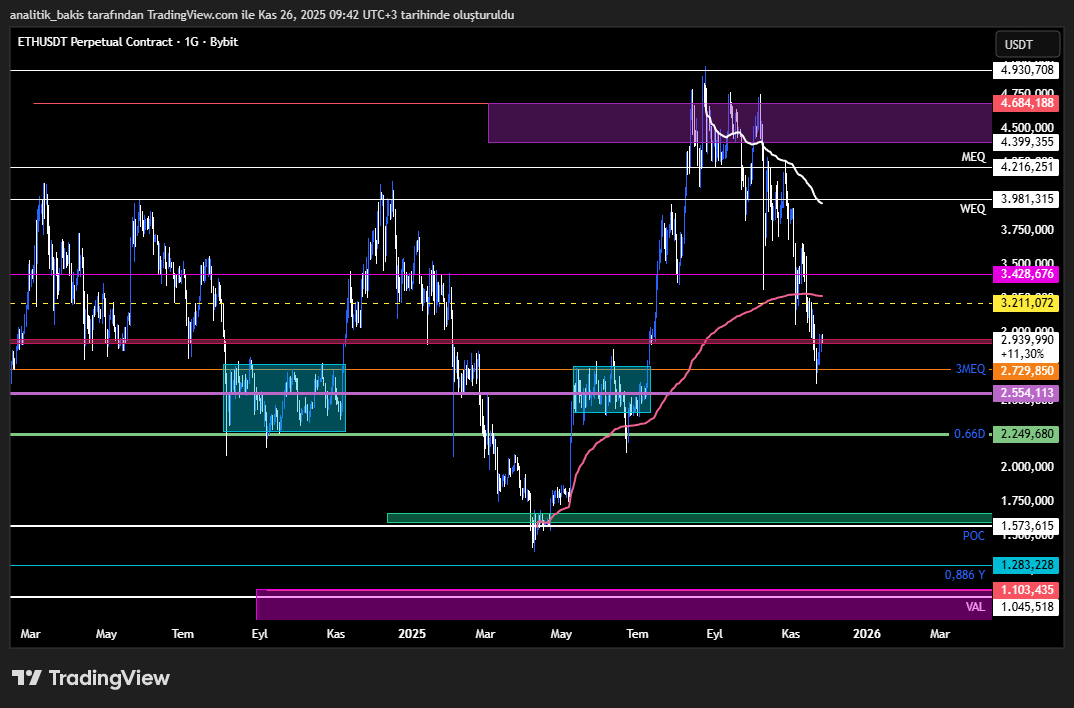1074x708 pixels.
Task: Click the green 2.249,680 price label
Action: [x=1025, y=434]
